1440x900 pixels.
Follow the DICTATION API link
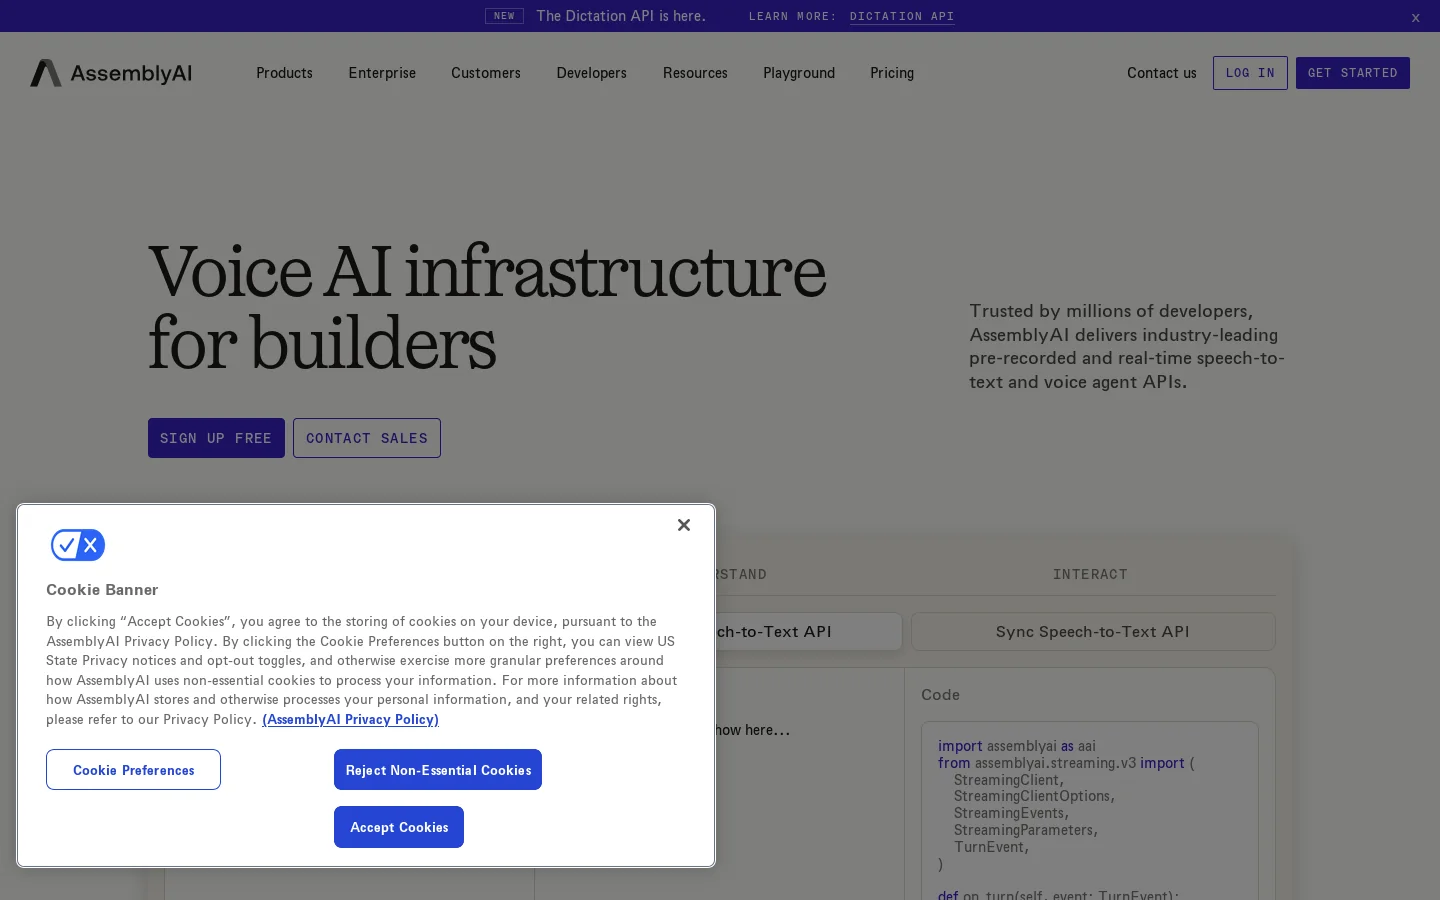[x=902, y=16]
